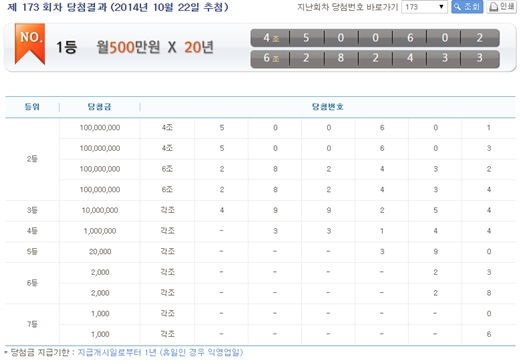
Task: Click the 5등 rank cell
Action: [x=32, y=252]
